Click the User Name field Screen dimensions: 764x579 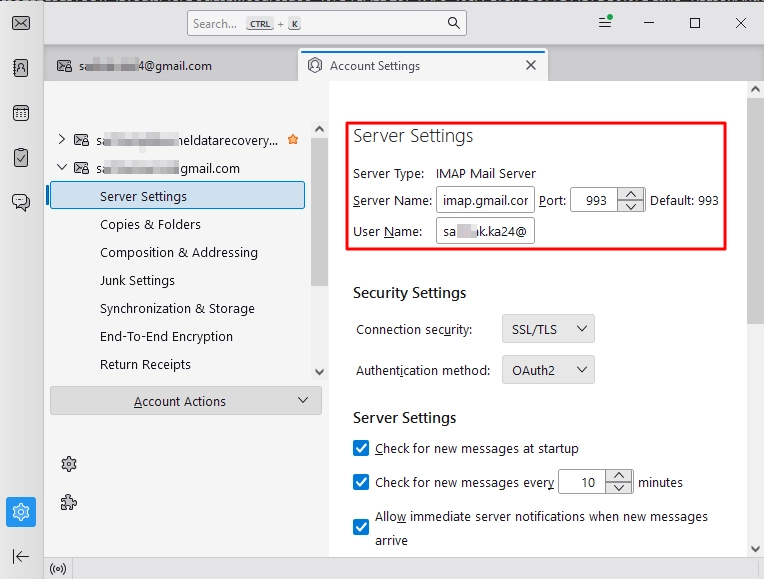[x=485, y=231]
